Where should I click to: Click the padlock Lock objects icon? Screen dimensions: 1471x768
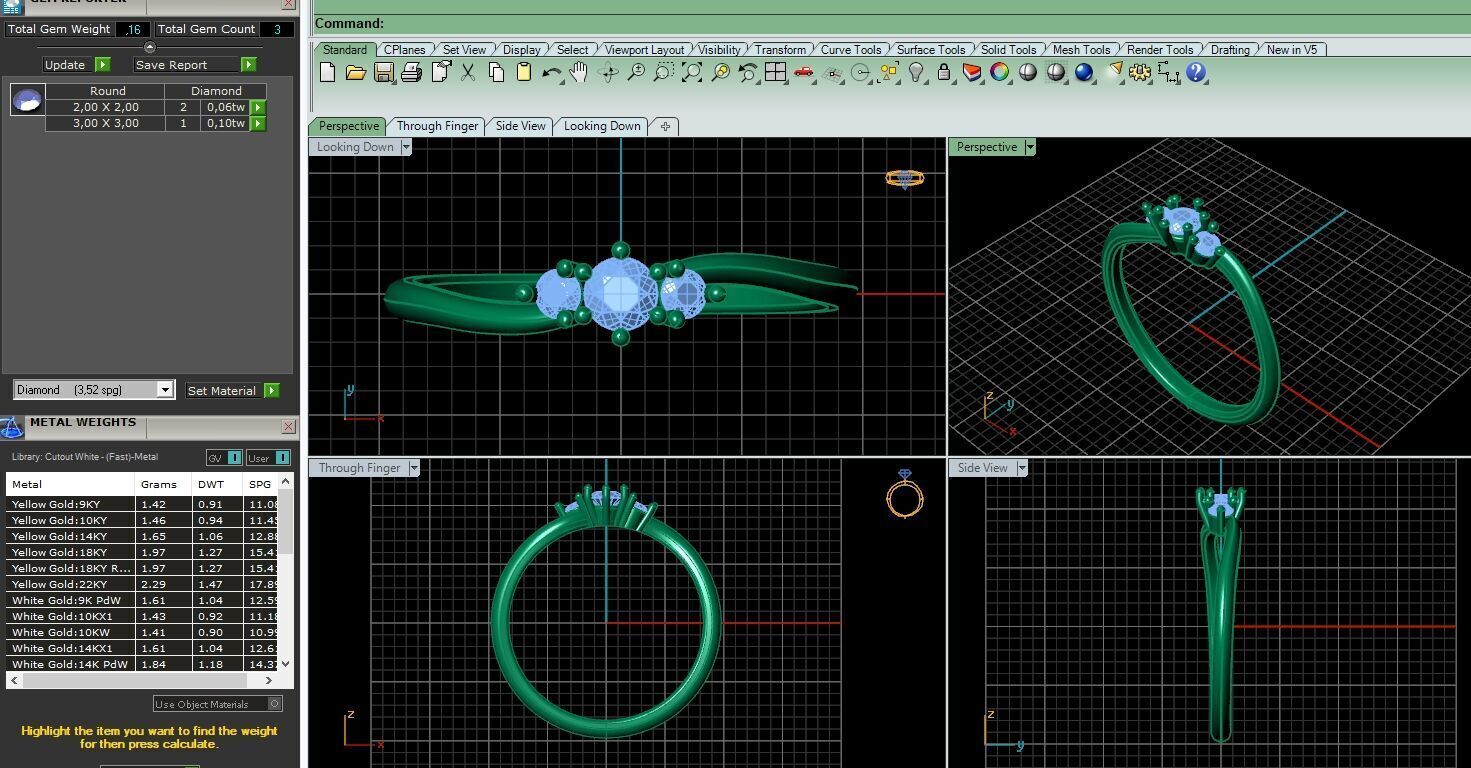click(943, 72)
